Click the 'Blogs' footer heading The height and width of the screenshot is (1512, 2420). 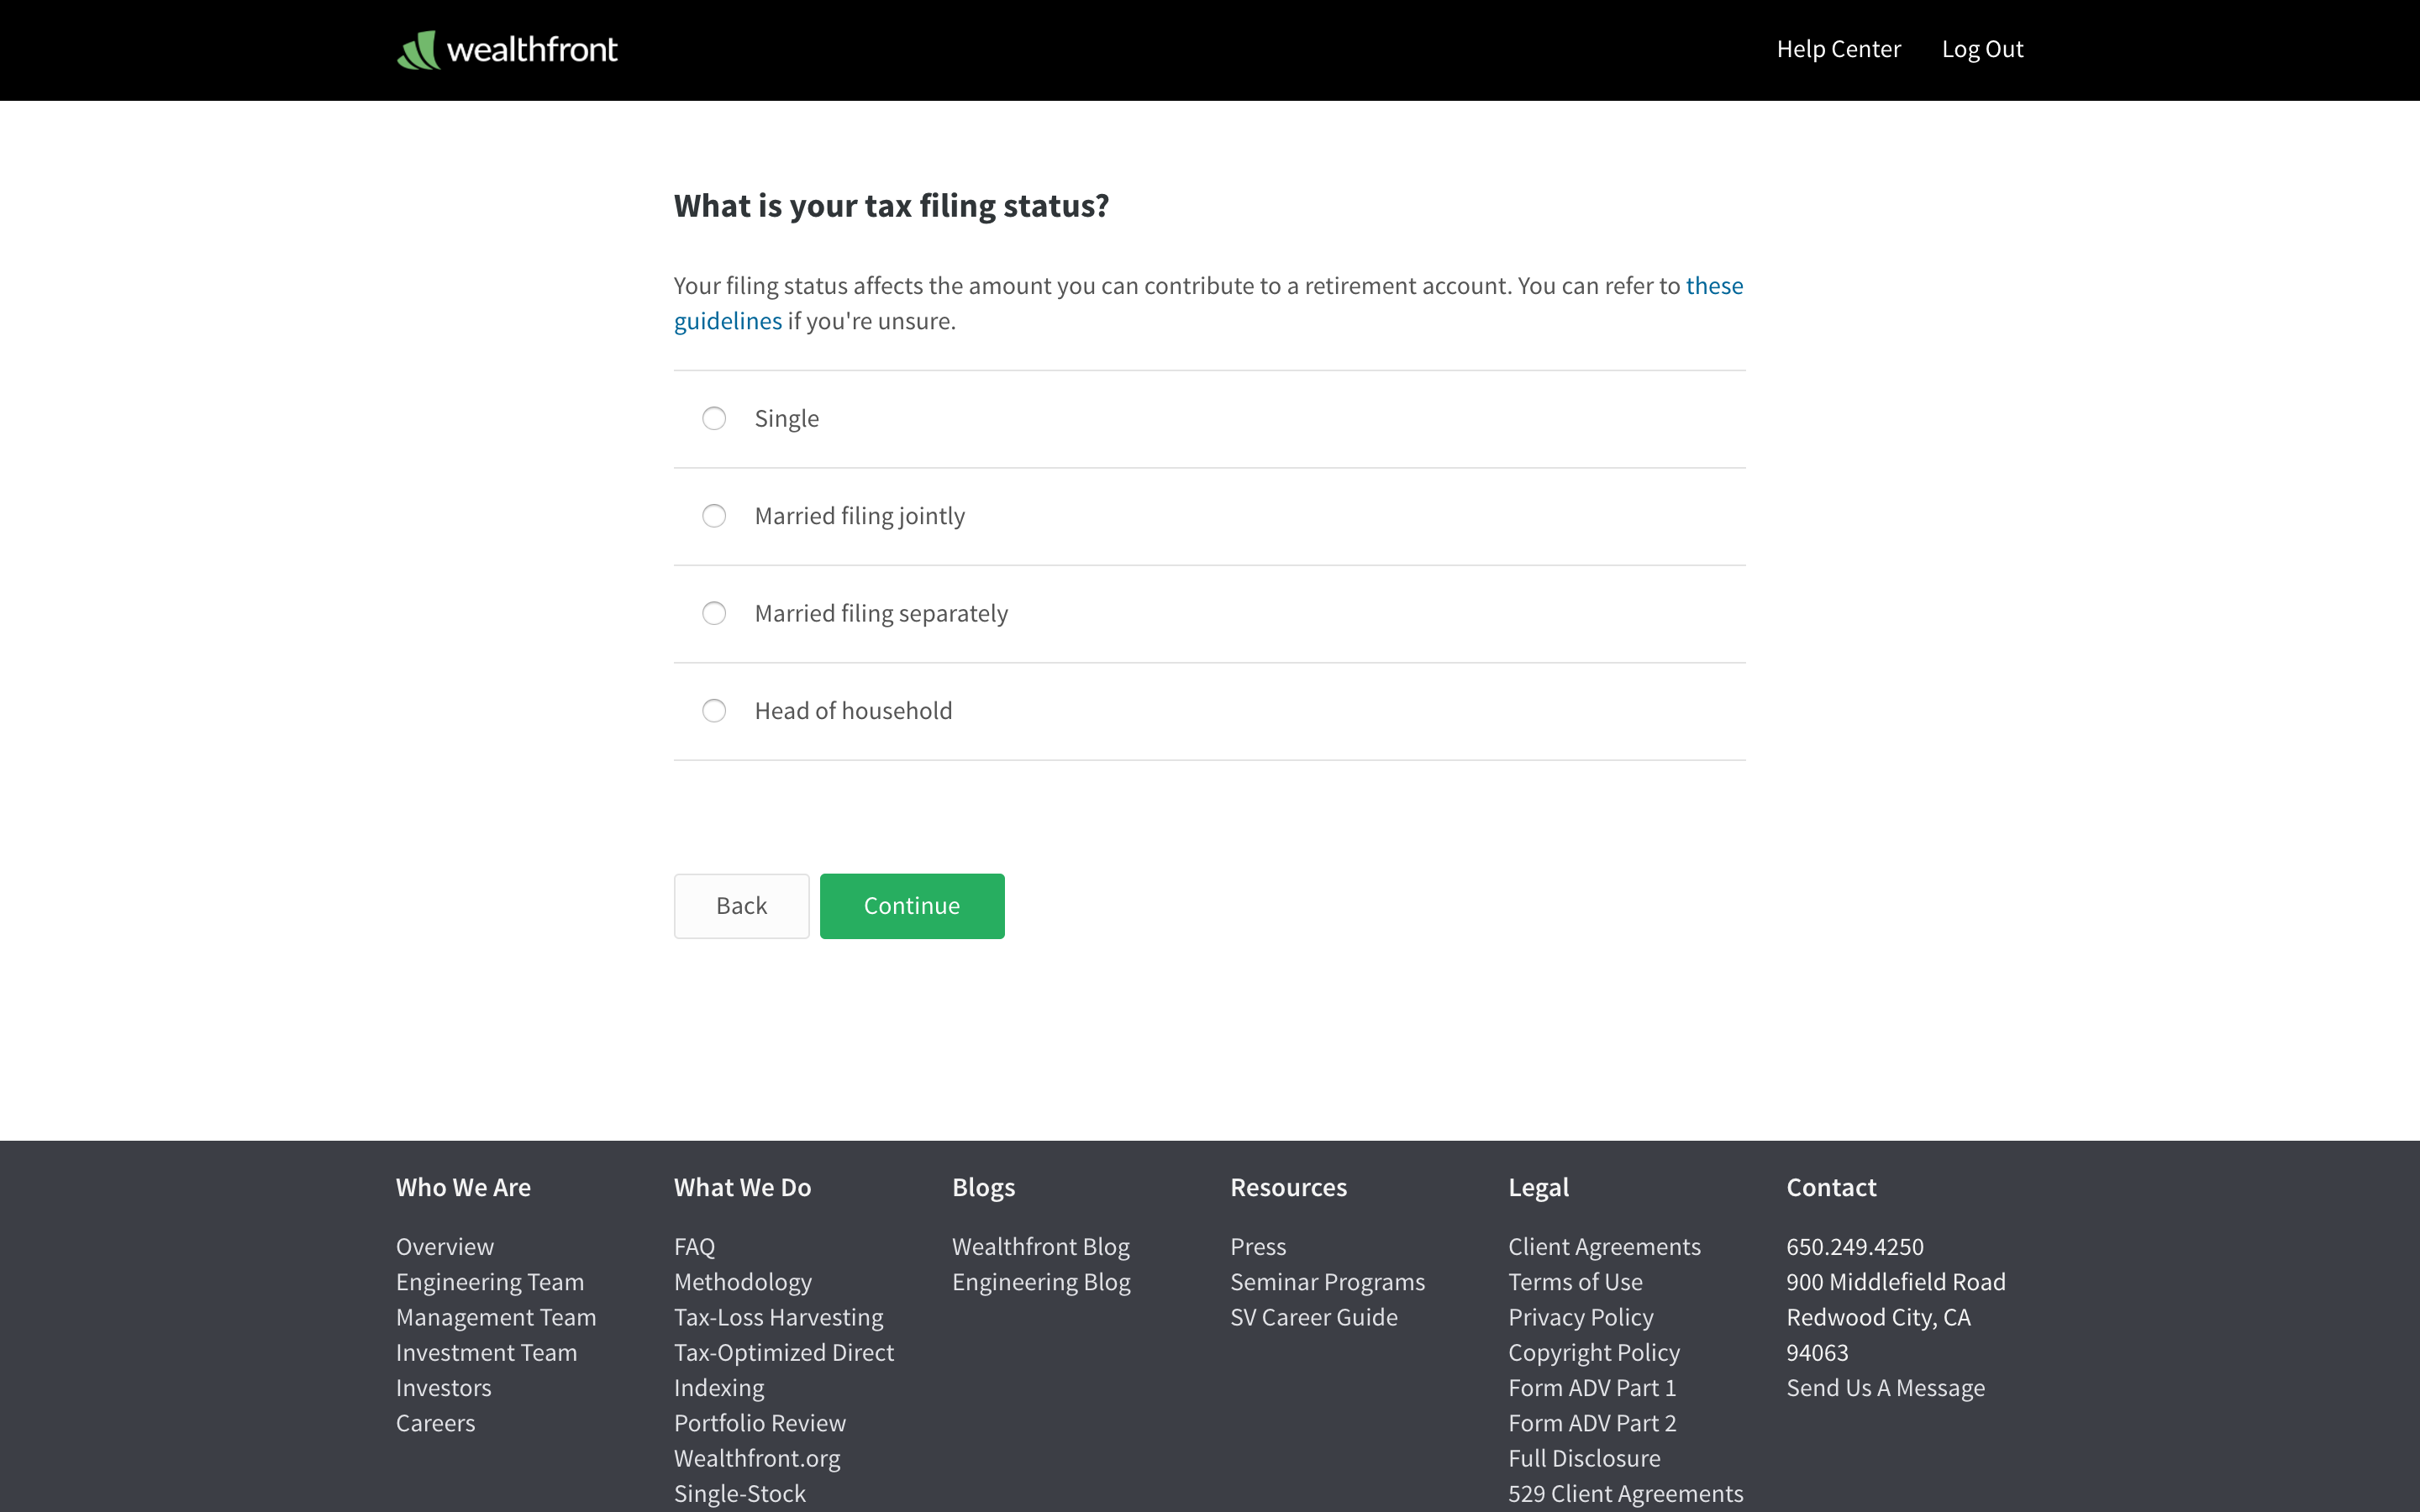tap(983, 1188)
